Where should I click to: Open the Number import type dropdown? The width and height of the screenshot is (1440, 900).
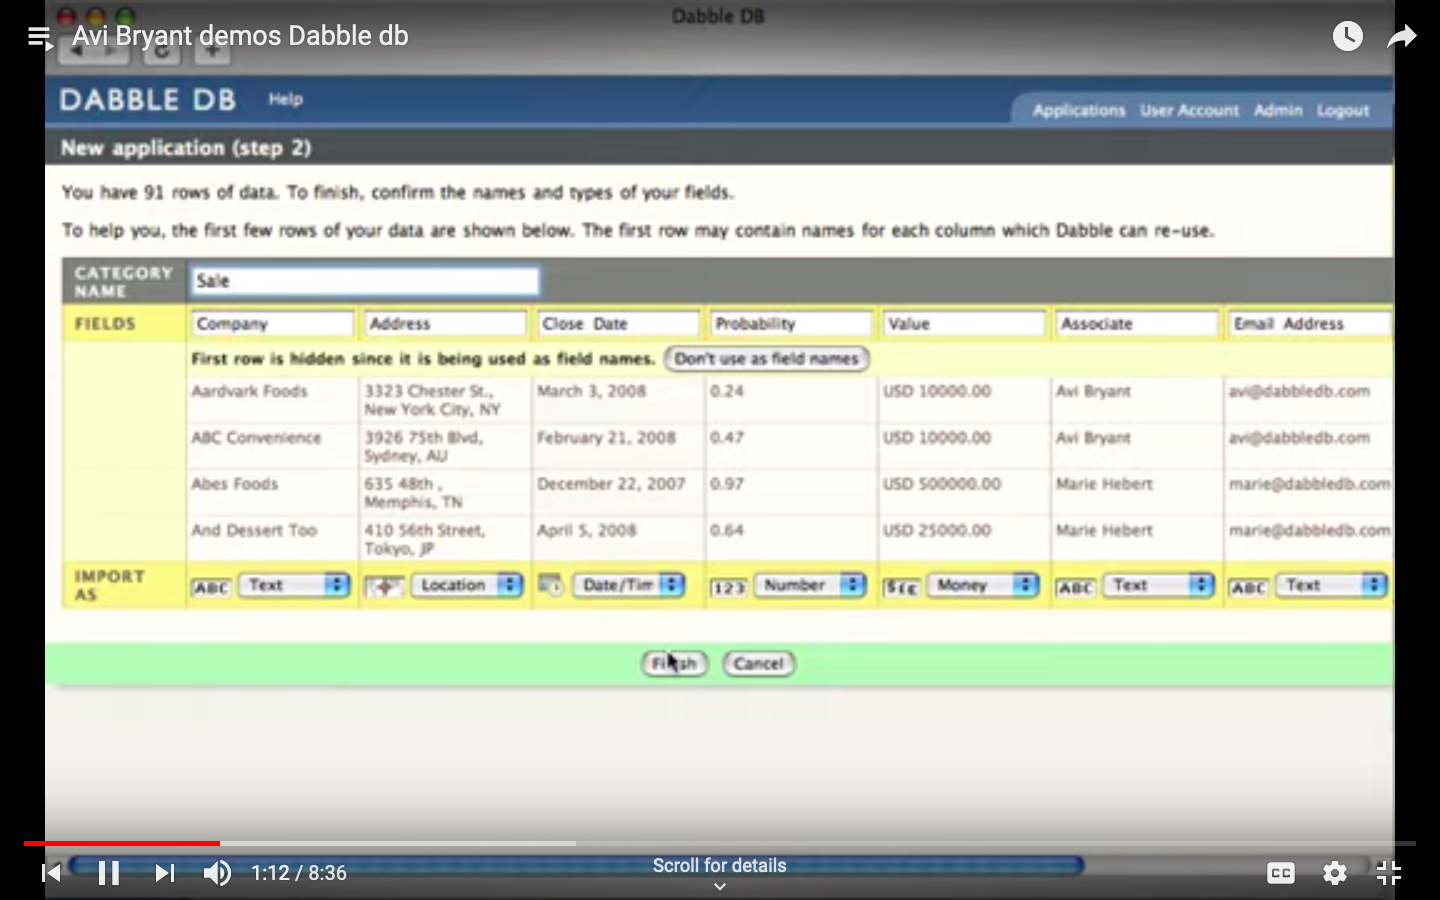coord(810,585)
